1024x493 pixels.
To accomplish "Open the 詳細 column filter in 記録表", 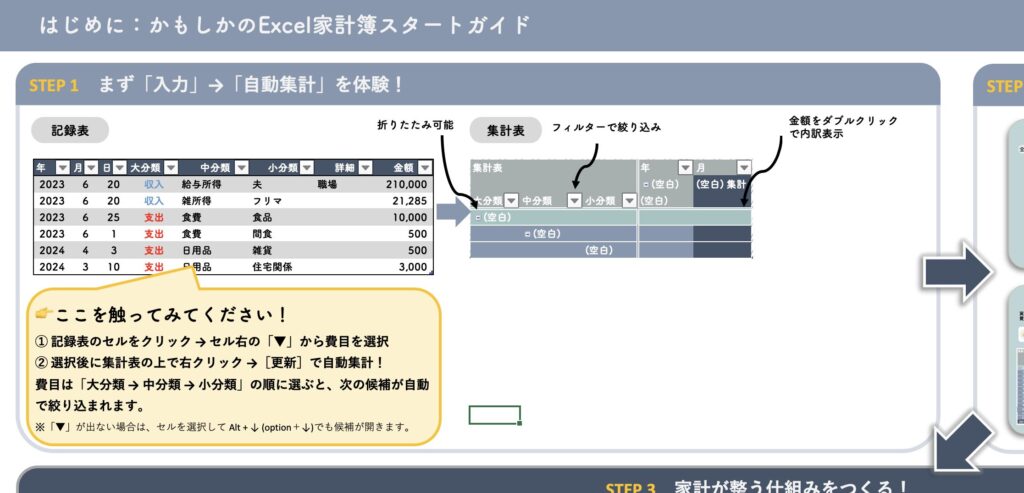I will (367, 168).
